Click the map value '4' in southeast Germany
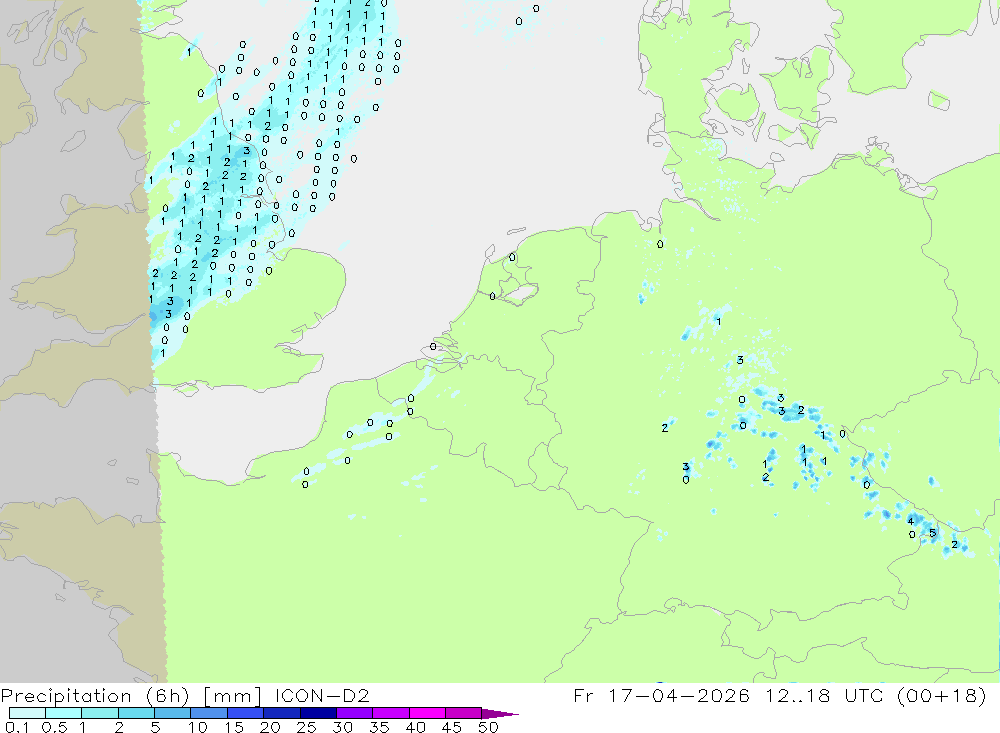The width and height of the screenshot is (1000, 733). pos(911,521)
